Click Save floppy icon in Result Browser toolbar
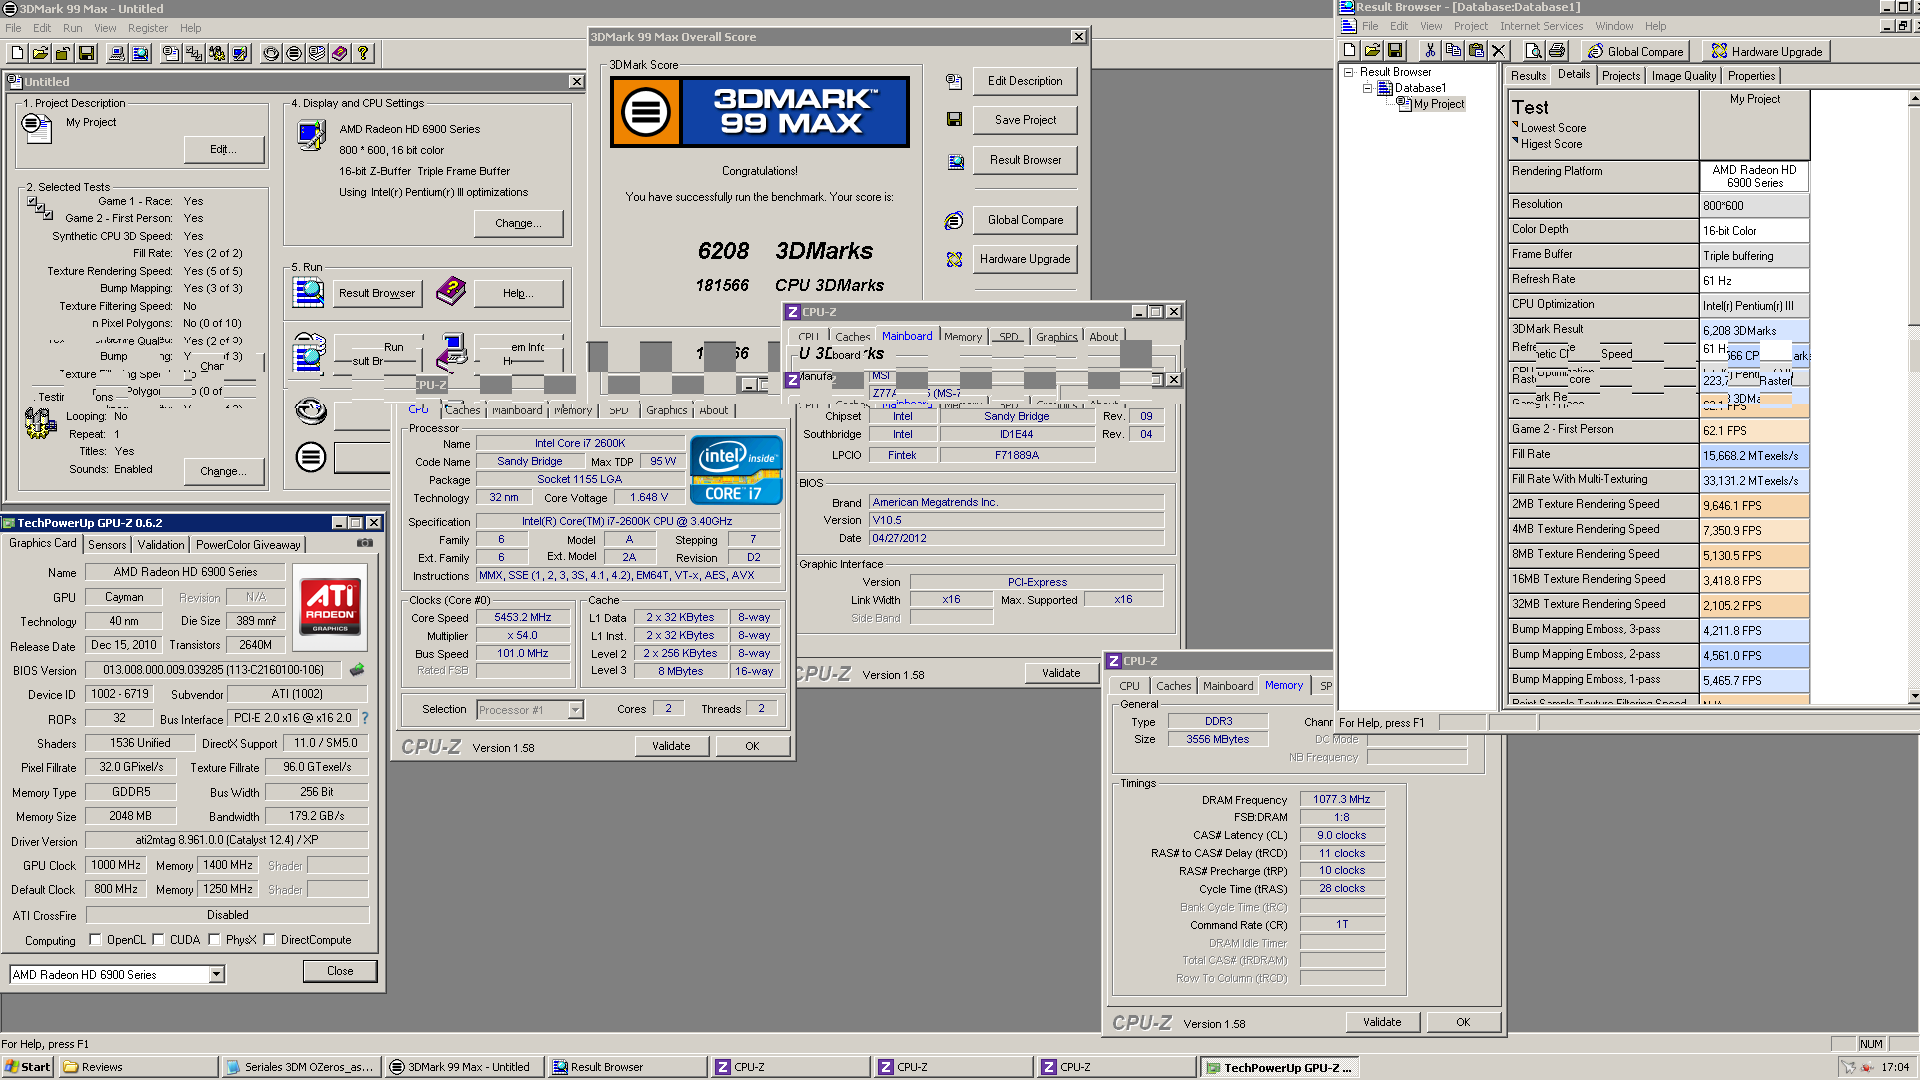This screenshot has height=1080, width=1920. click(x=1395, y=51)
